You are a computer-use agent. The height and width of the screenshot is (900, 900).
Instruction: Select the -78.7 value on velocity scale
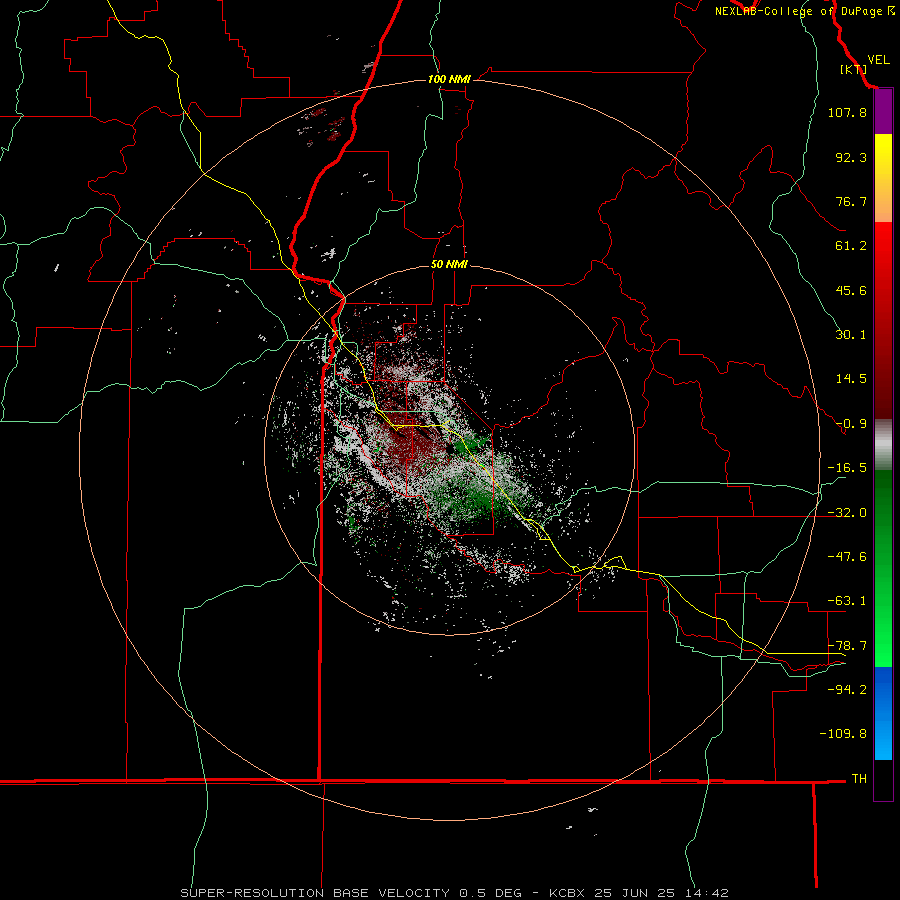847,646
